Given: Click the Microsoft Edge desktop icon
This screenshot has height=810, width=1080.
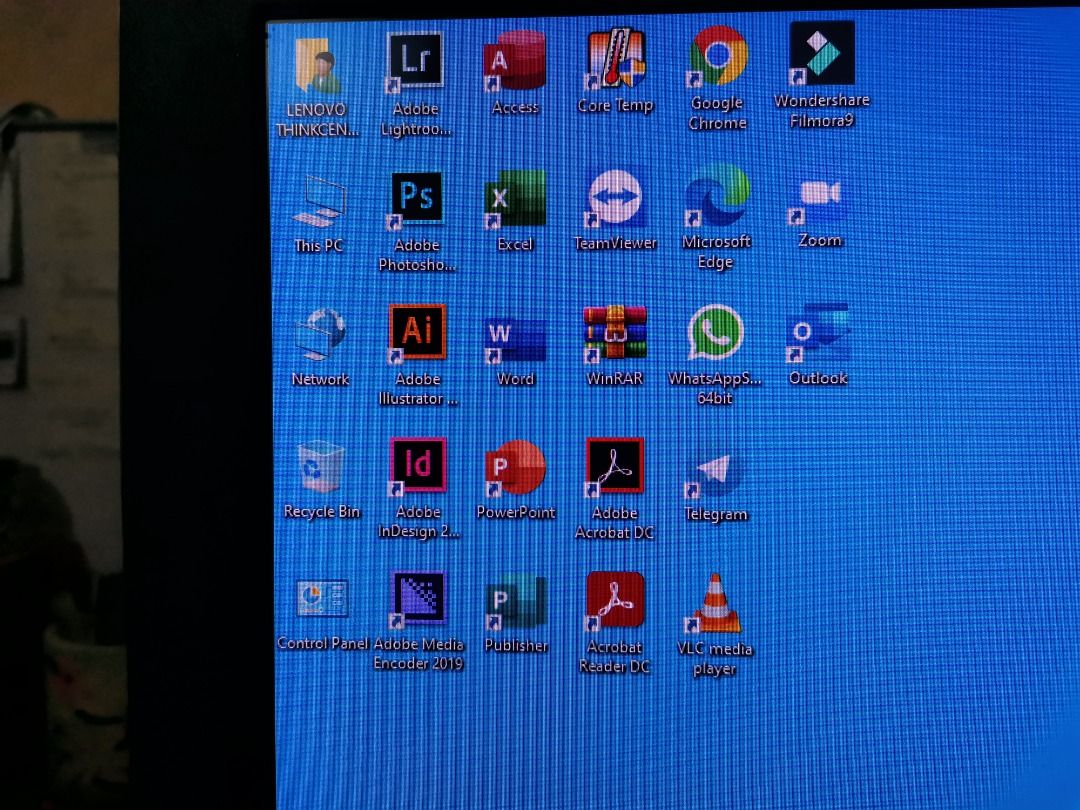Looking at the screenshot, I should [x=716, y=196].
